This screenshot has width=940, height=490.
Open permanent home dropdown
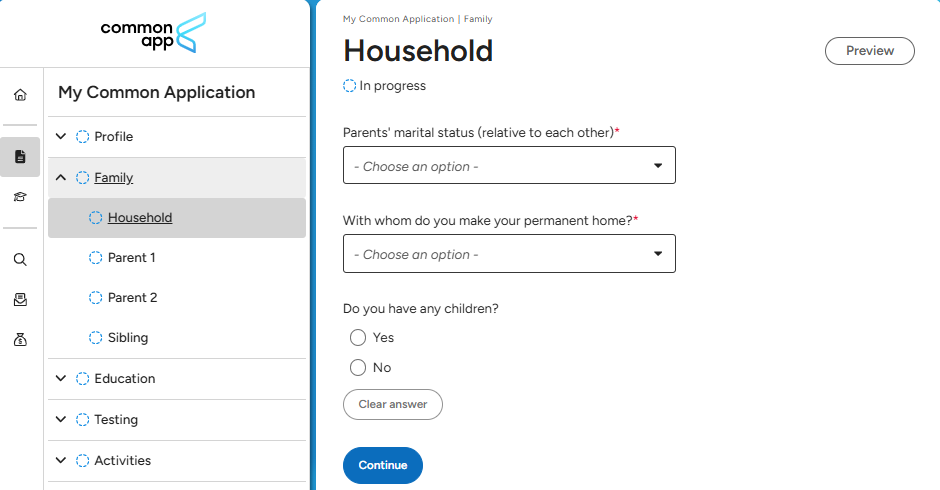tap(509, 254)
